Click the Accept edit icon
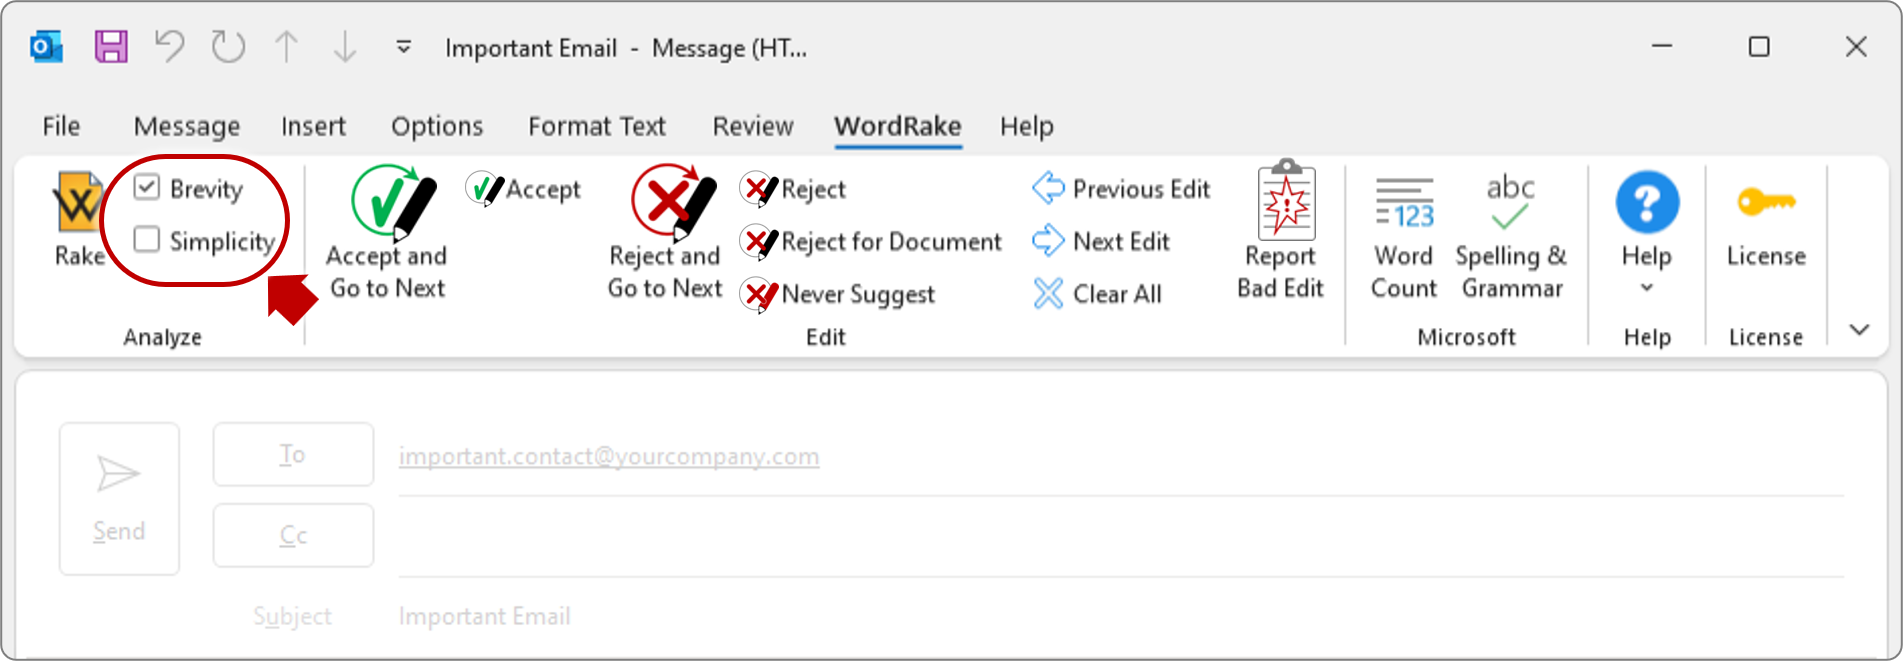Image resolution: width=1903 pixels, height=661 pixels. point(485,188)
